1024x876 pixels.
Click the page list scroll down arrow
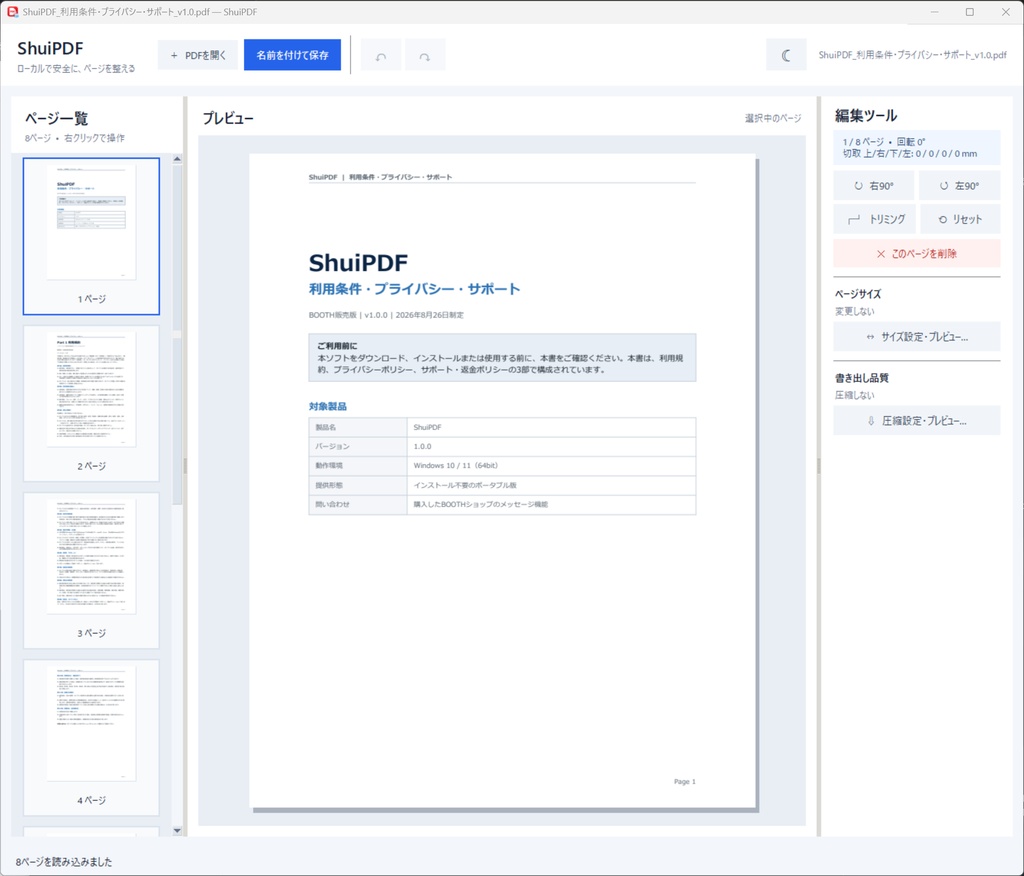pos(177,831)
